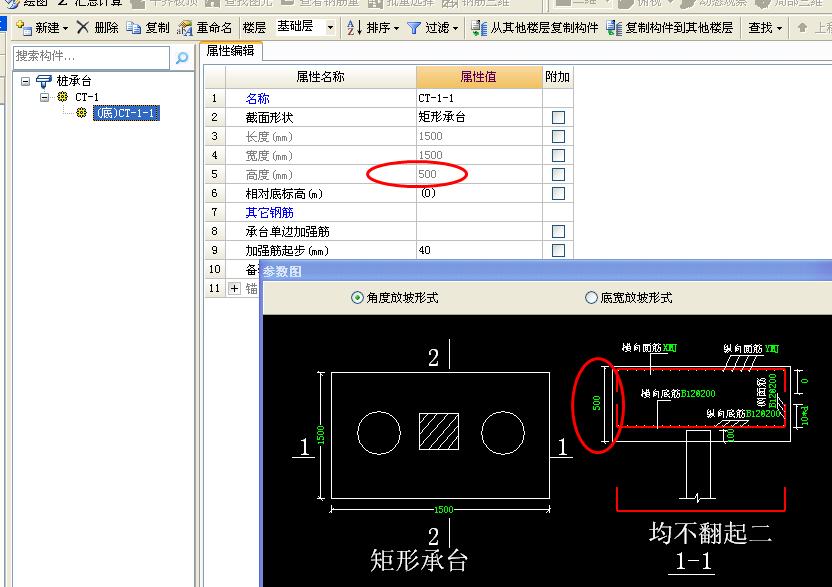The width and height of the screenshot is (832, 587).
Task: Click vertical 1500 dimension in diagram
Action: coord(320,435)
